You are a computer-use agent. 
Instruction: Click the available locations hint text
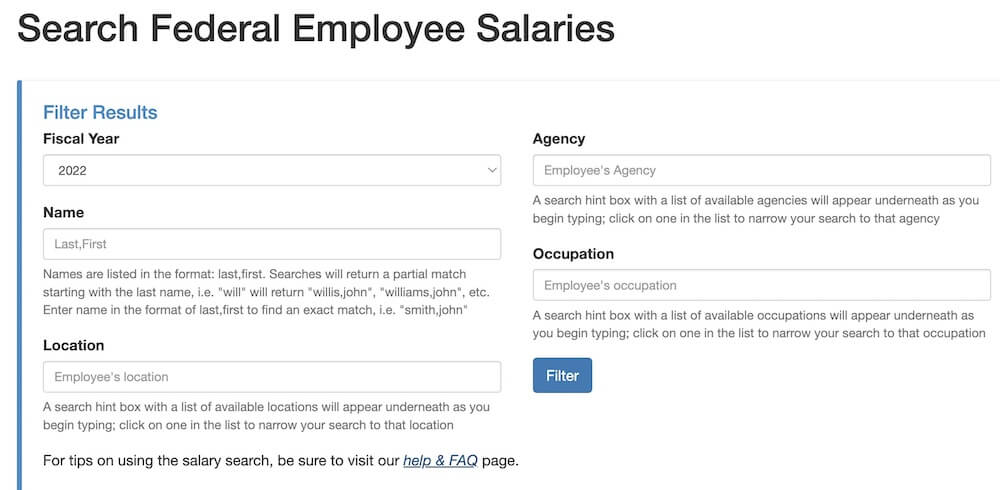click(x=266, y=416)
